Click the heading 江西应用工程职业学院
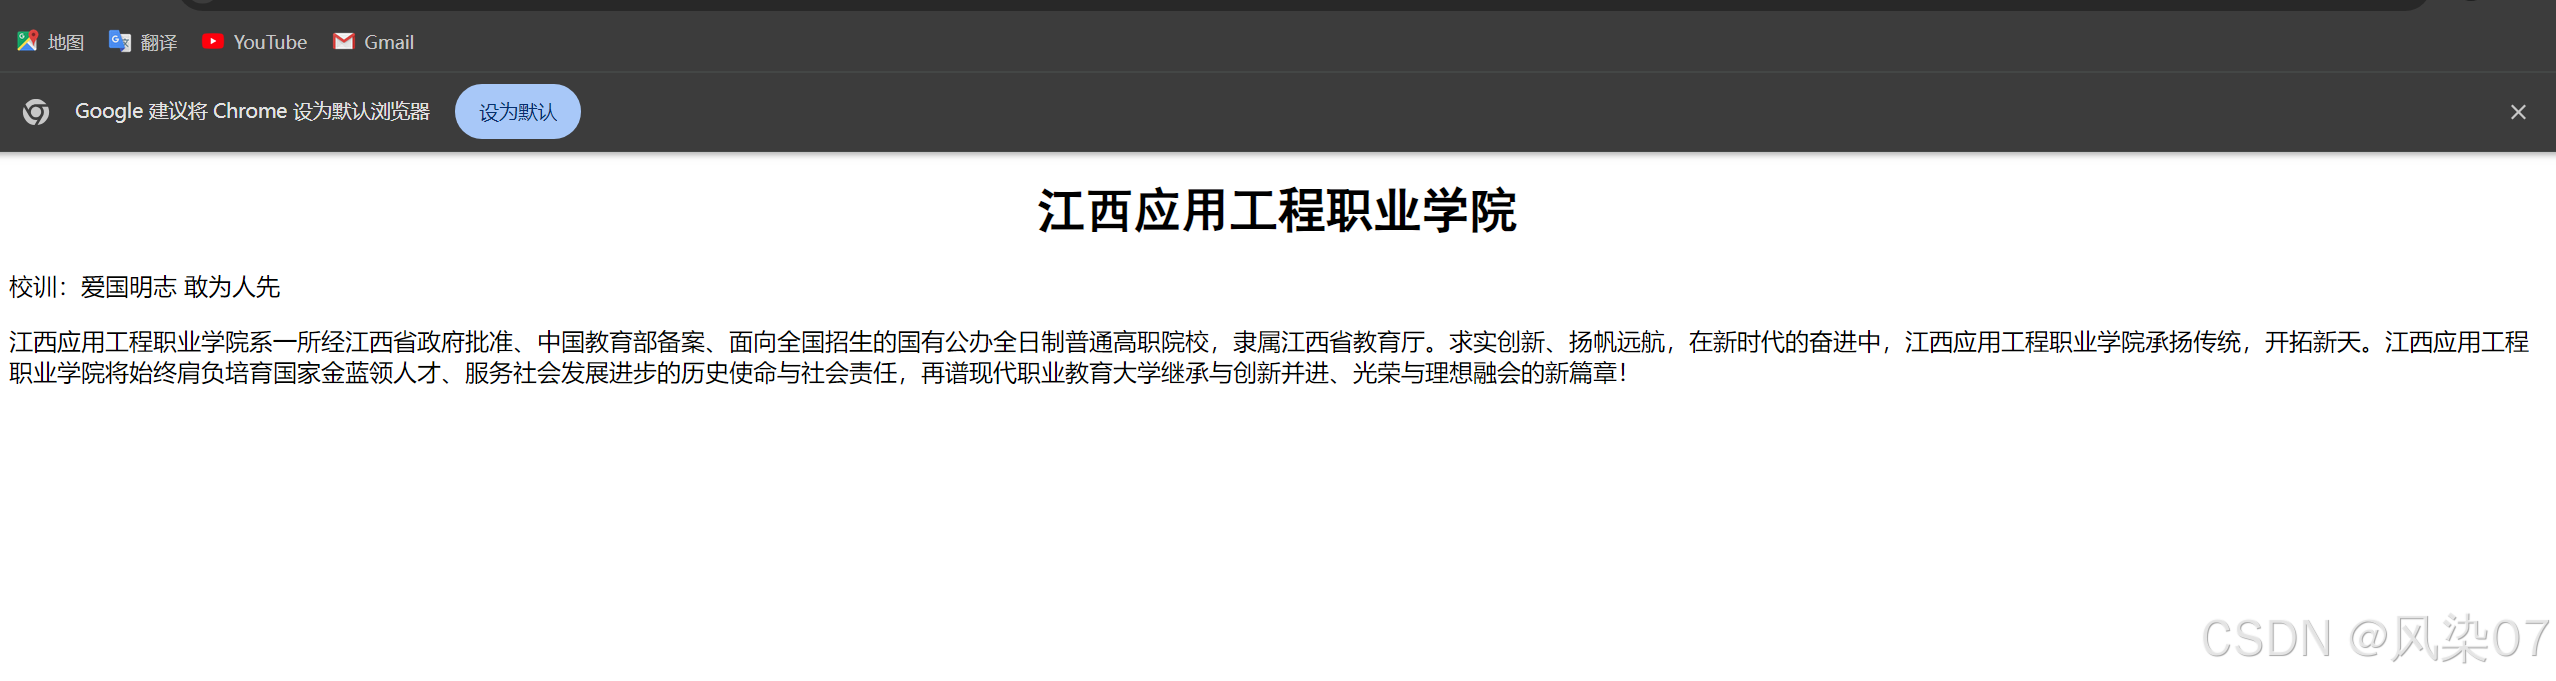This screenshot has width=2556, height=681. 1277,211
